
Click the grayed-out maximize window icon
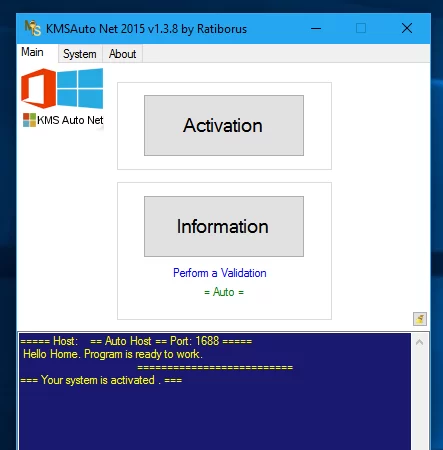coord(361,28)
